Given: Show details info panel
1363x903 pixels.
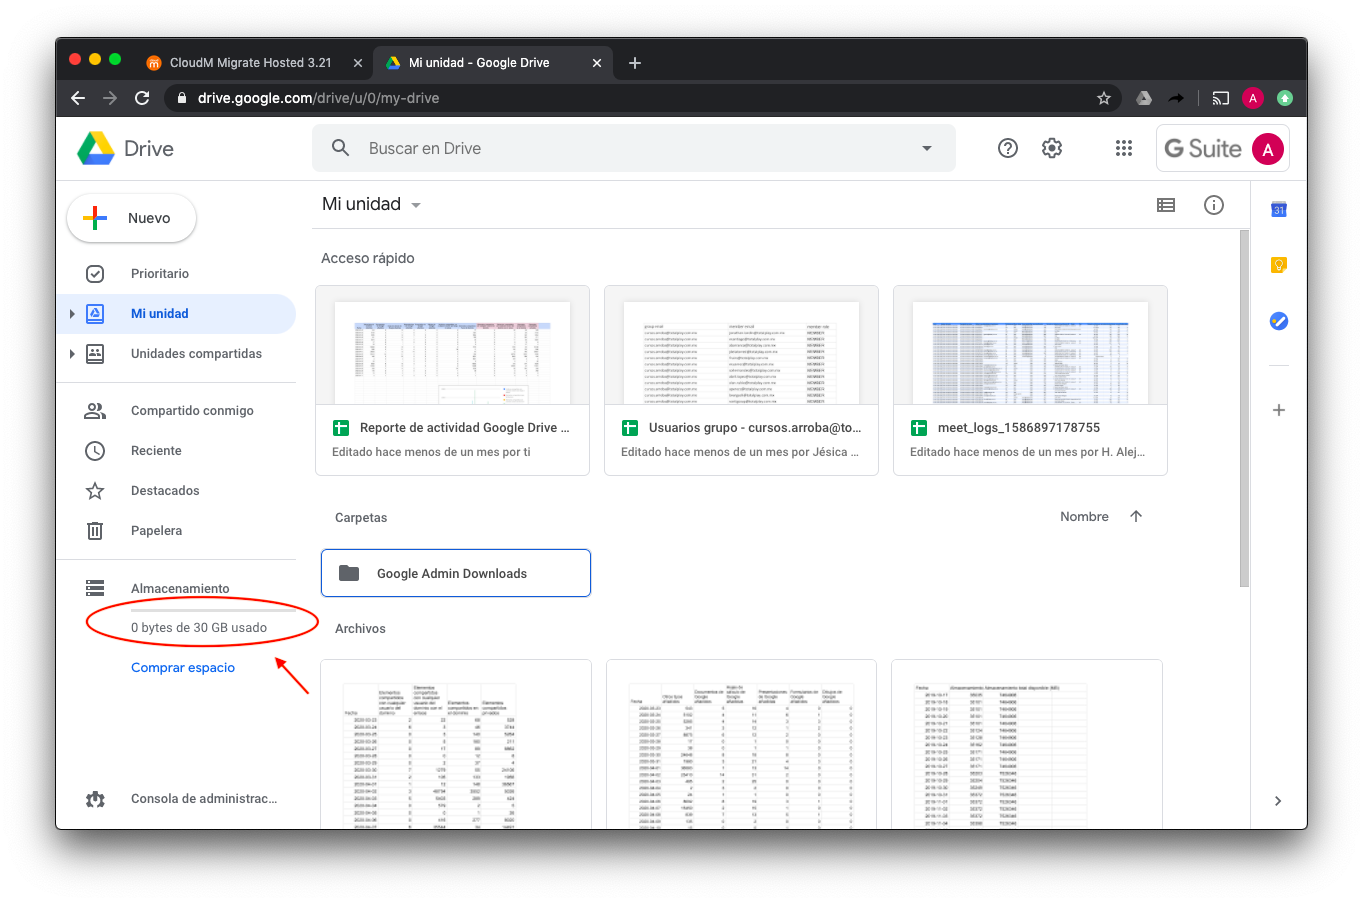Looking at the screenshot, I should (x=1214, y=205).
